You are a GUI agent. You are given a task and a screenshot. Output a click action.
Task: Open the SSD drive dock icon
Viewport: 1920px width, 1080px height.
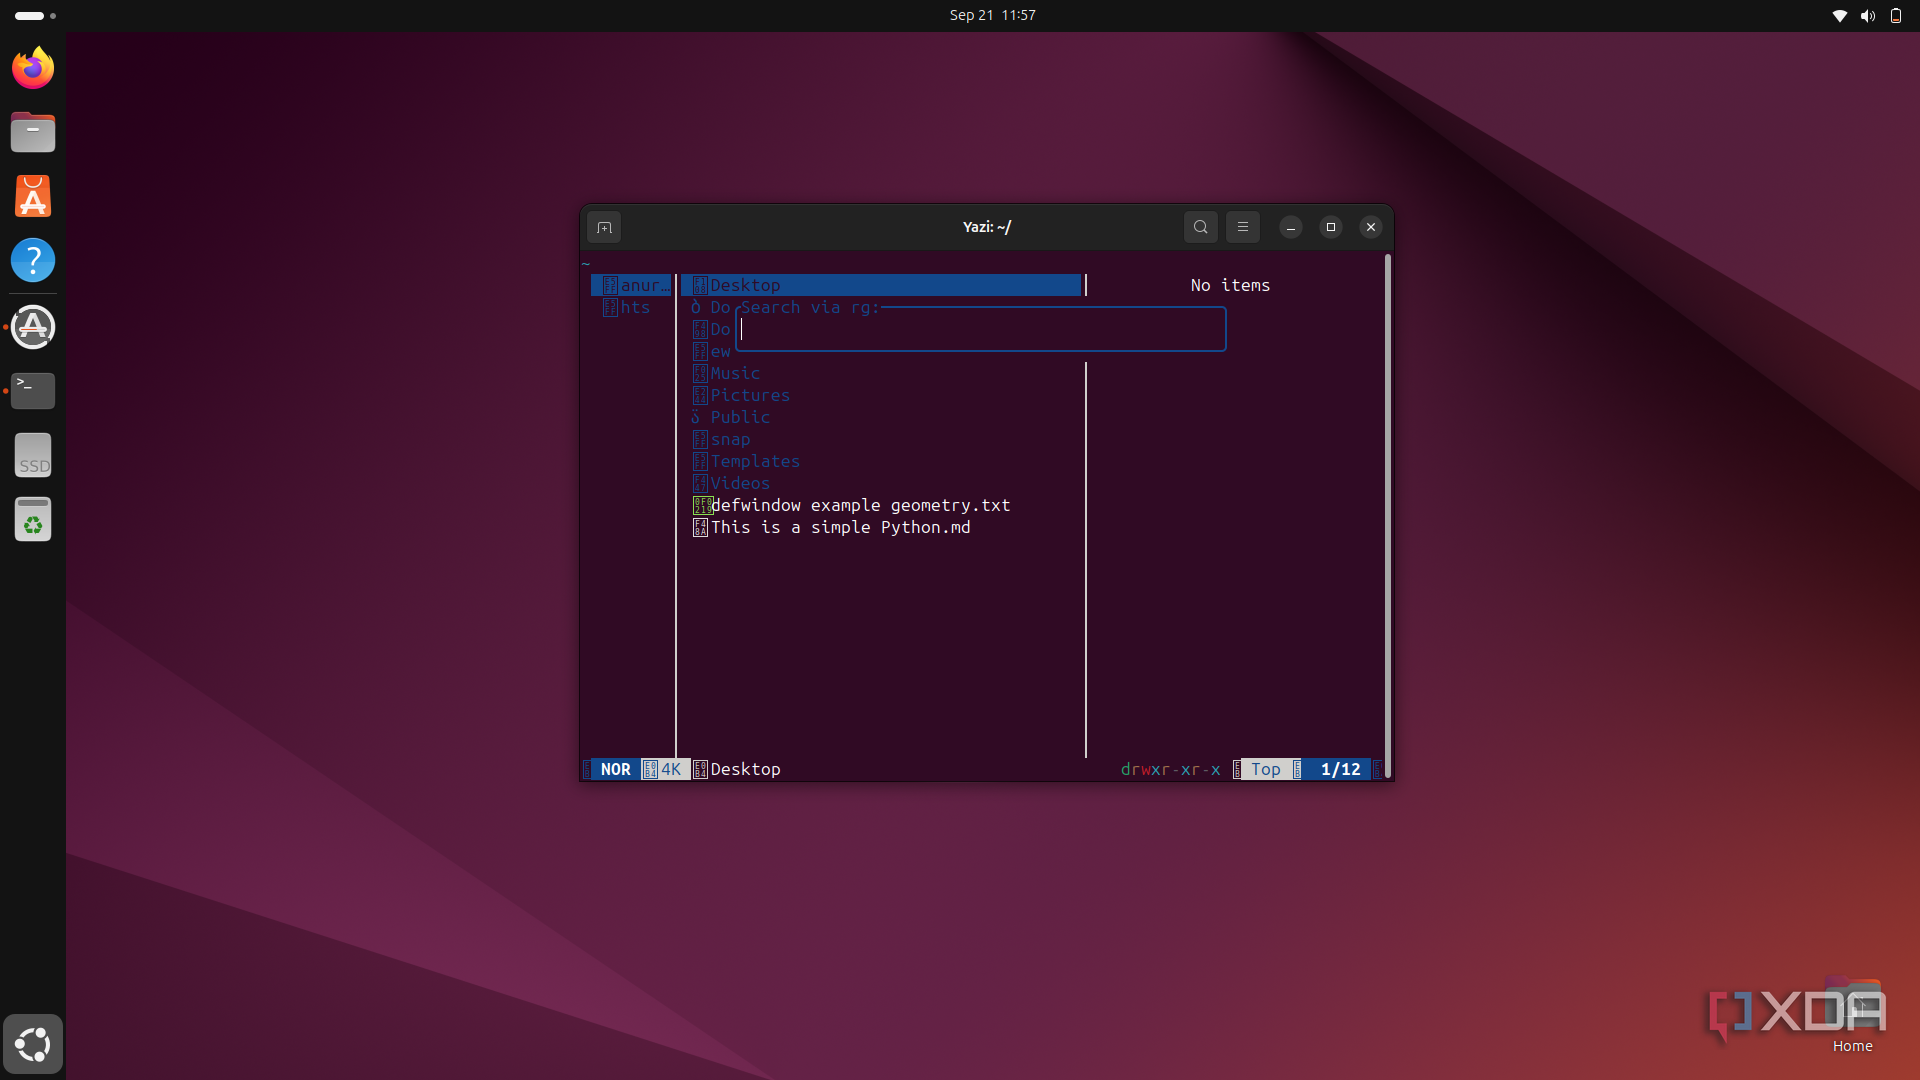tap(33, 456)
